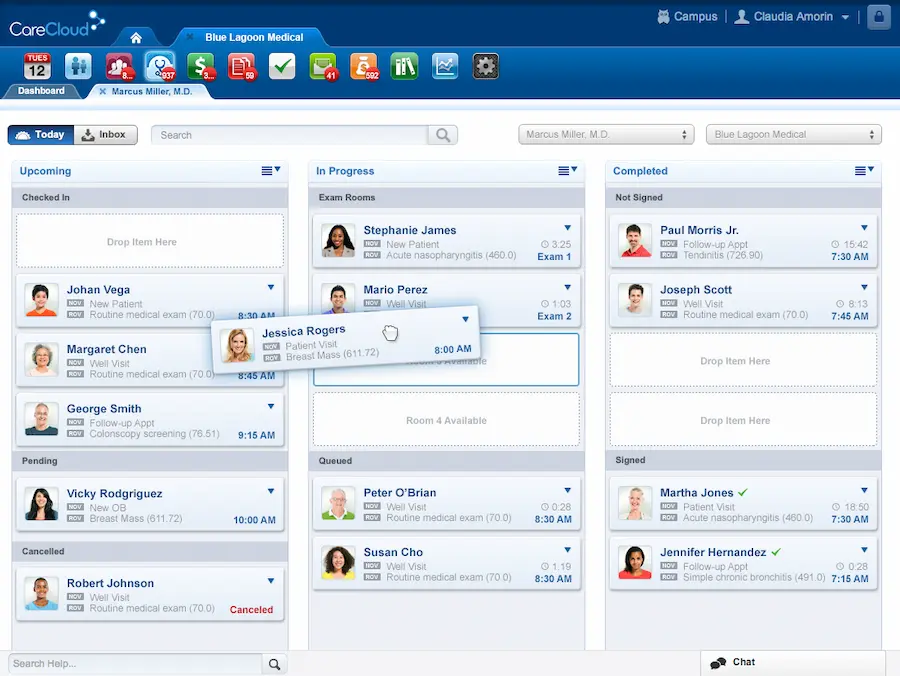Click the lock icon in the top bar

pyautogui.click(x=877, y=16)
